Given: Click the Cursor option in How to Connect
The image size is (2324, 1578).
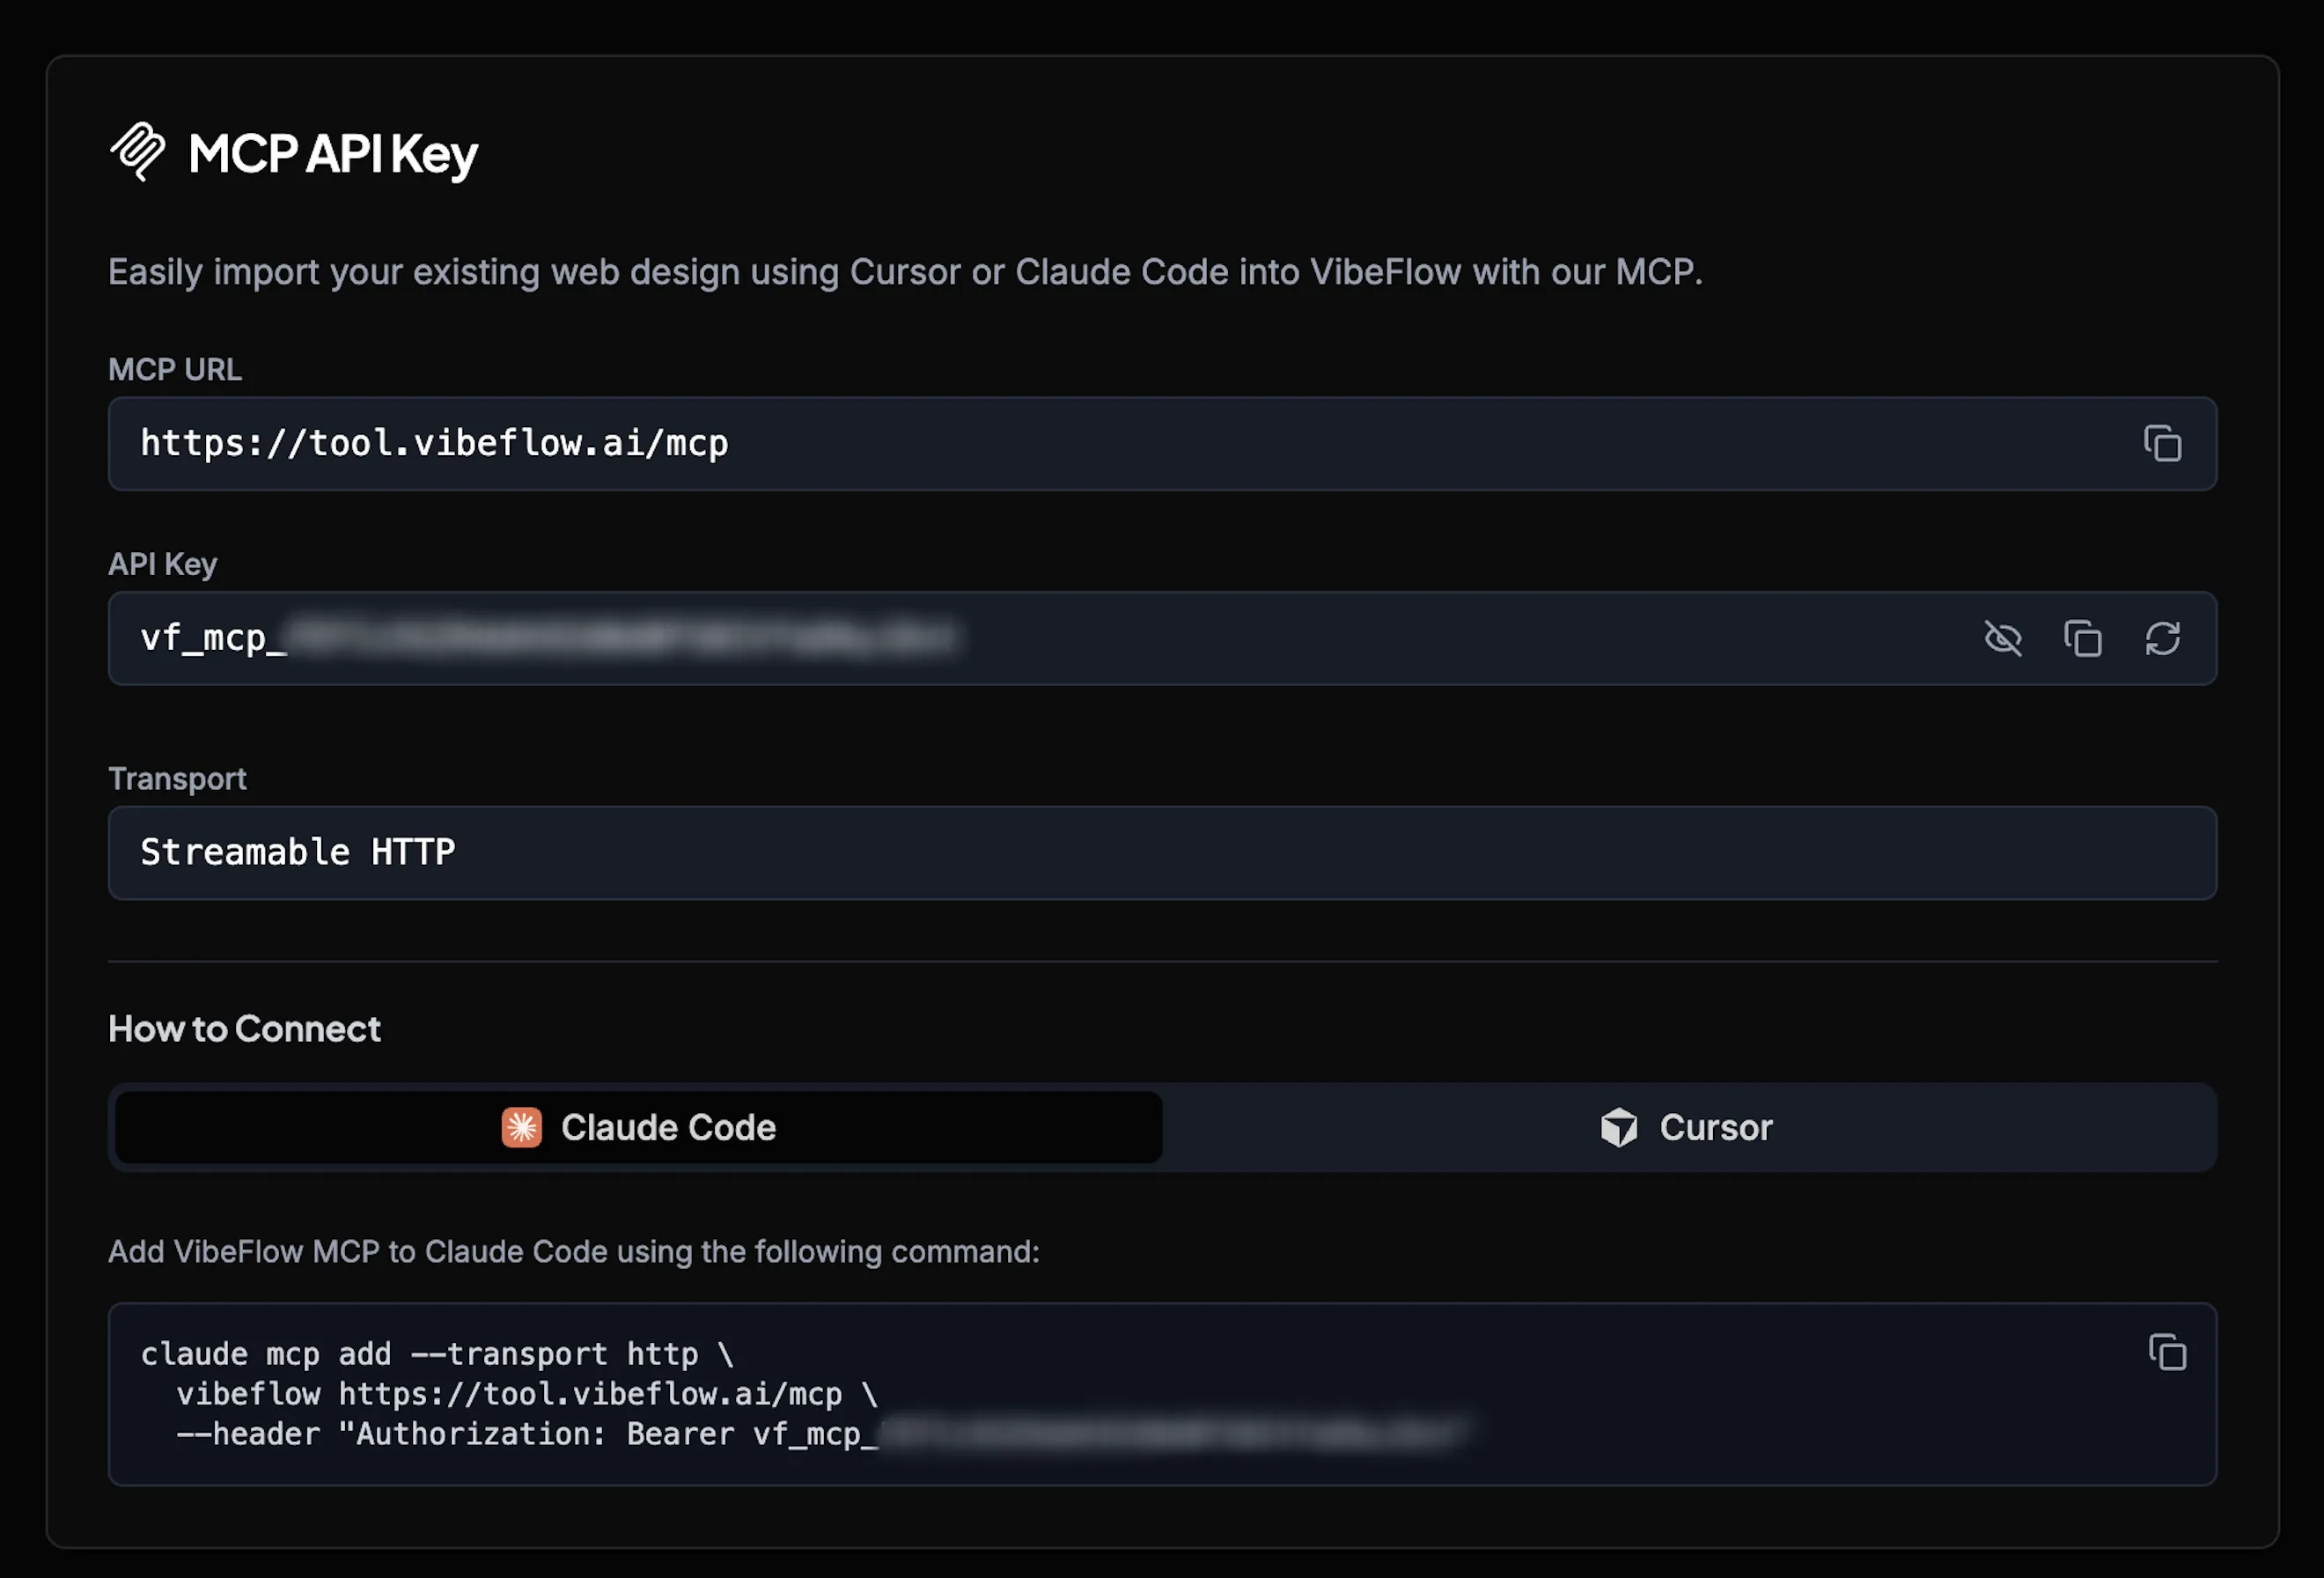Looking at the screenshot, I should tap(1690, 1127).
